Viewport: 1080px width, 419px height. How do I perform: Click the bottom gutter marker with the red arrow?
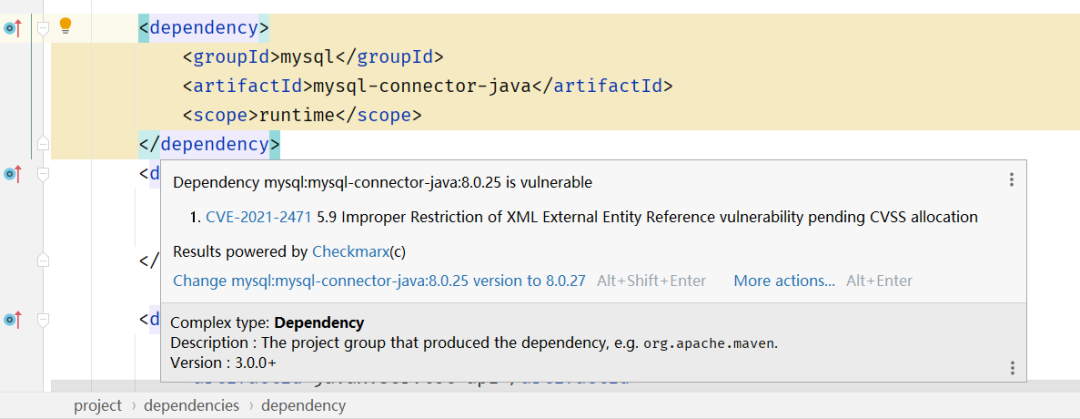coord(12,320)
